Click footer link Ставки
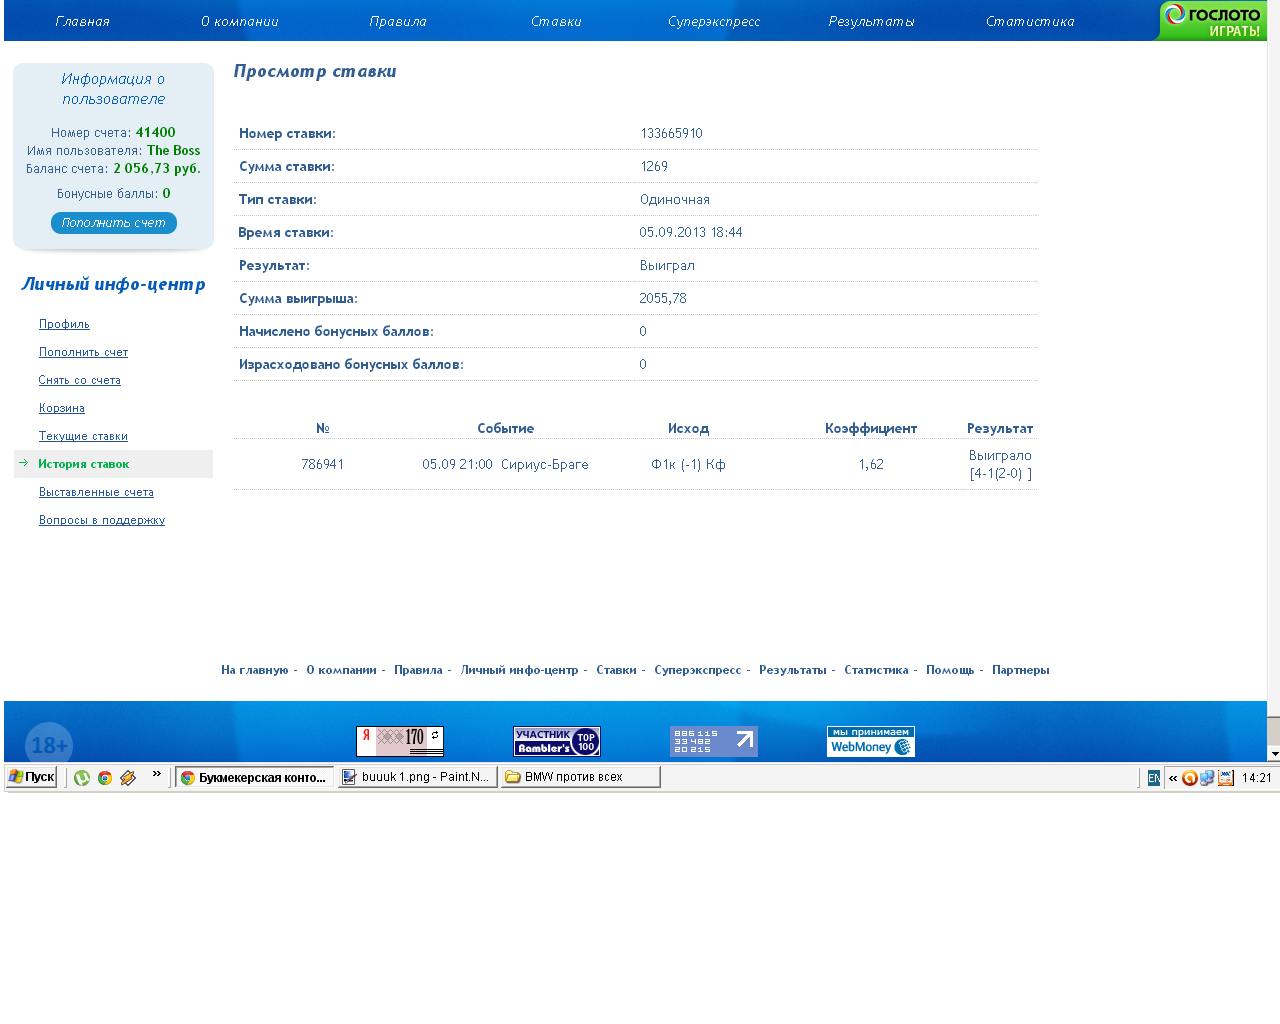 616,670
